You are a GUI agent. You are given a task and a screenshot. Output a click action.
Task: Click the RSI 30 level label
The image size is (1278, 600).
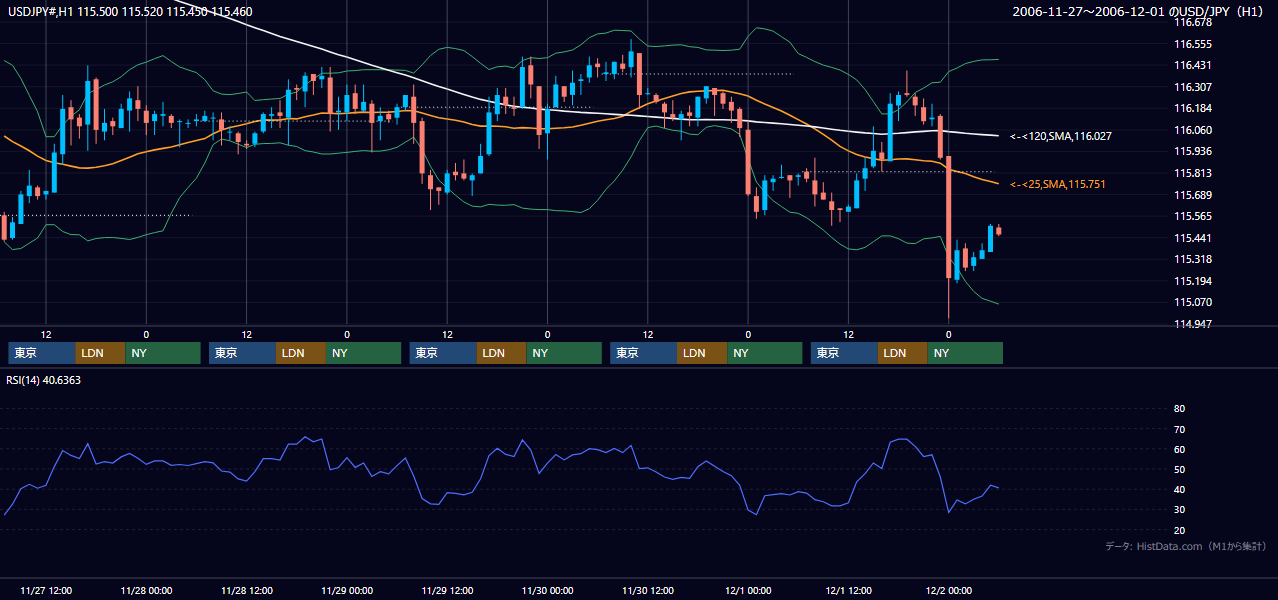coord(1179,510)
